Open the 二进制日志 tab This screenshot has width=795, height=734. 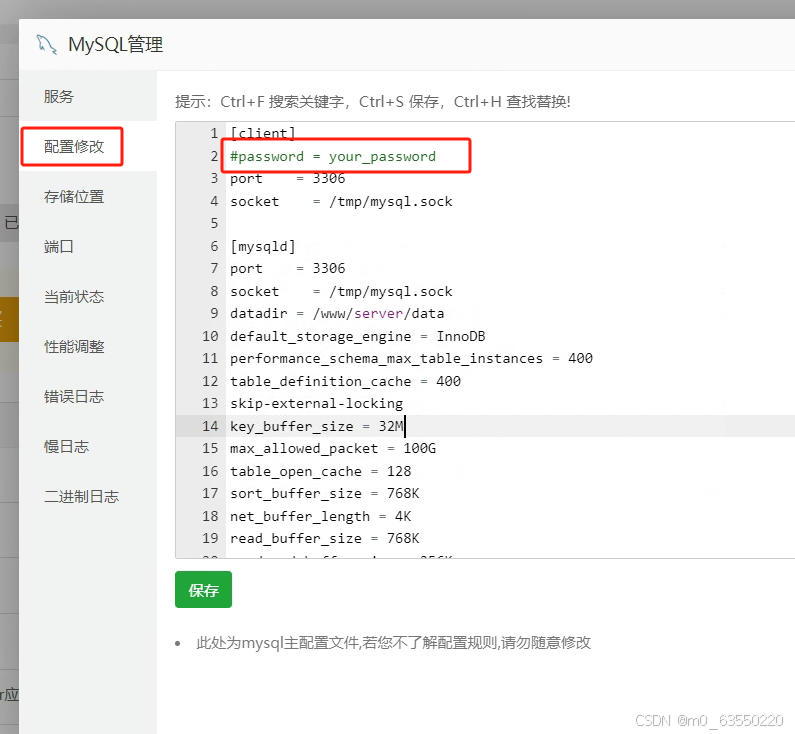tap(81, 497)
